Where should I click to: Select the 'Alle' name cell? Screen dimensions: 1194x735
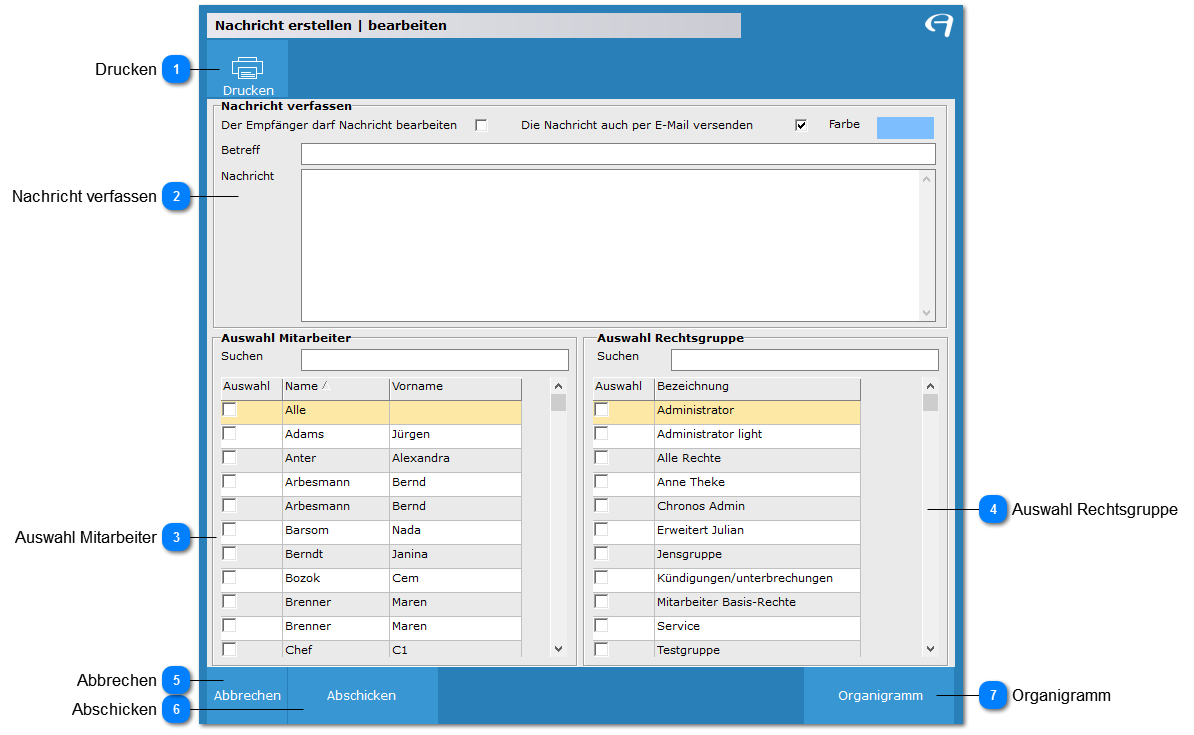click(x=336, y=410)
